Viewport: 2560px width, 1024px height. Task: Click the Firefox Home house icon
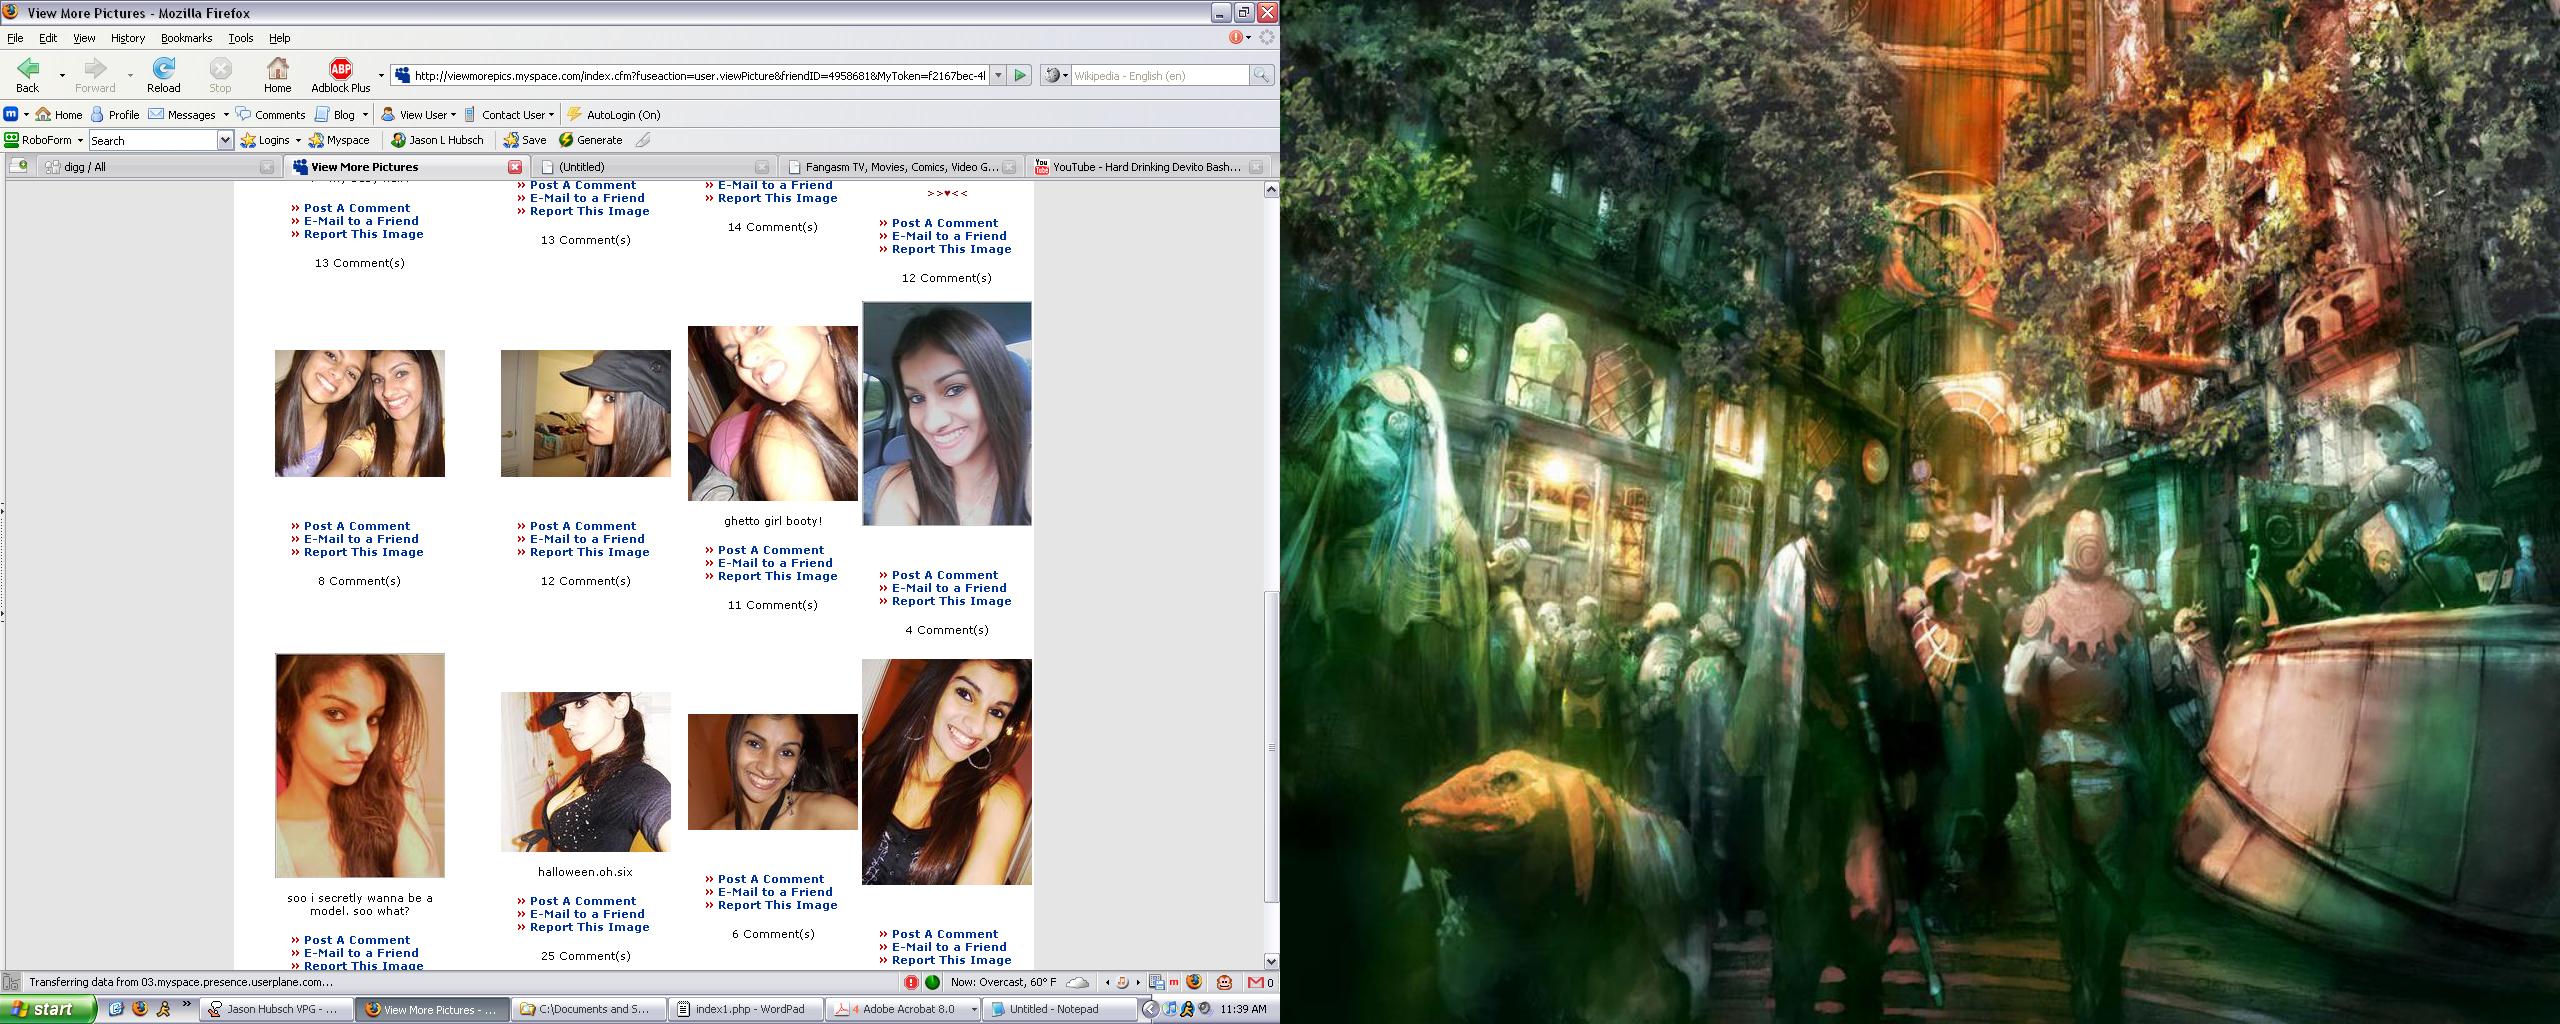[277, 69]
